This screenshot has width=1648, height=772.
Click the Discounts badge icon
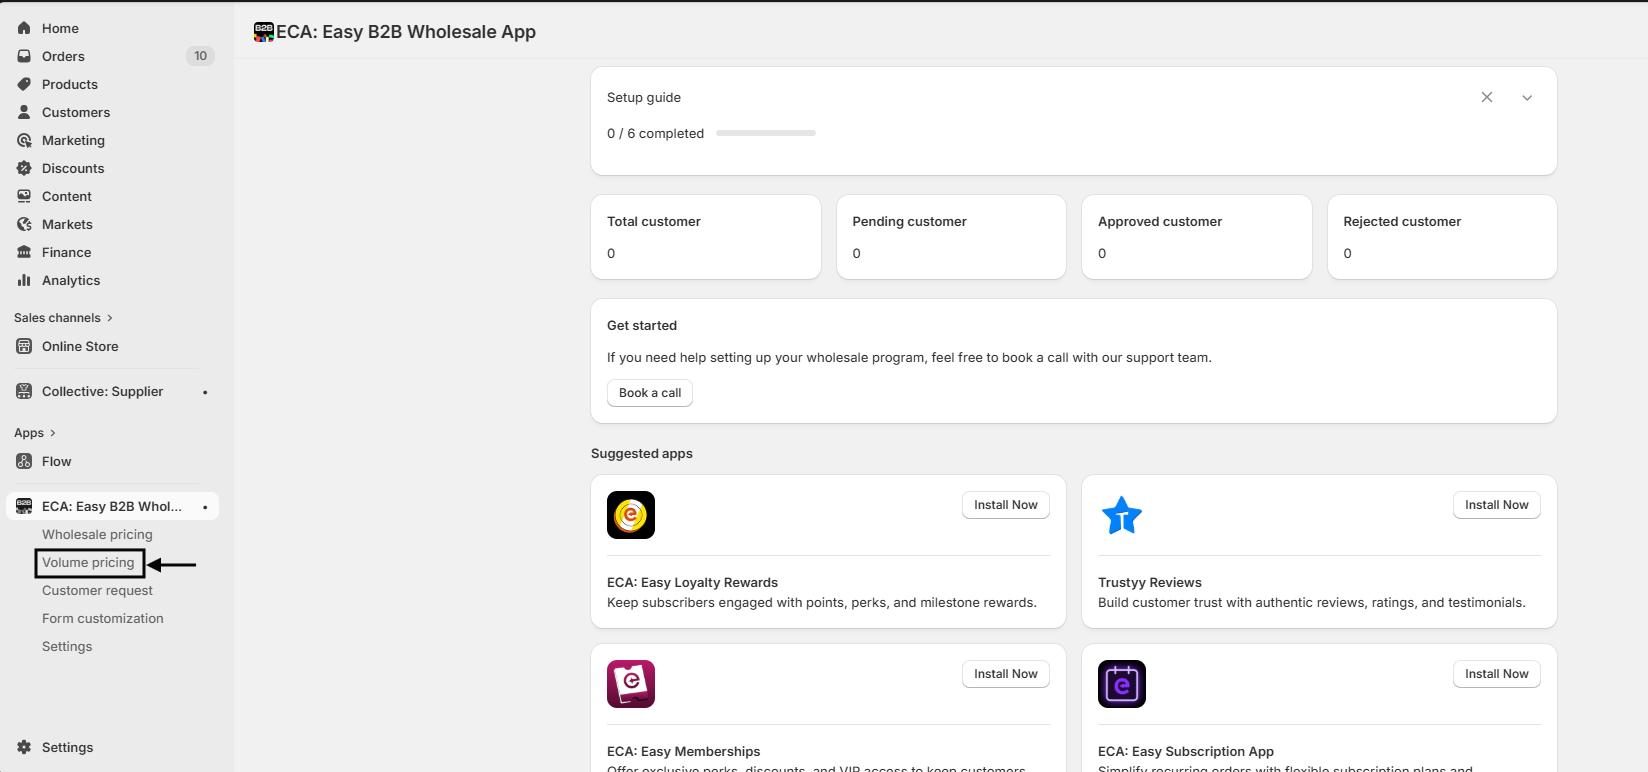tap(24, 168)
